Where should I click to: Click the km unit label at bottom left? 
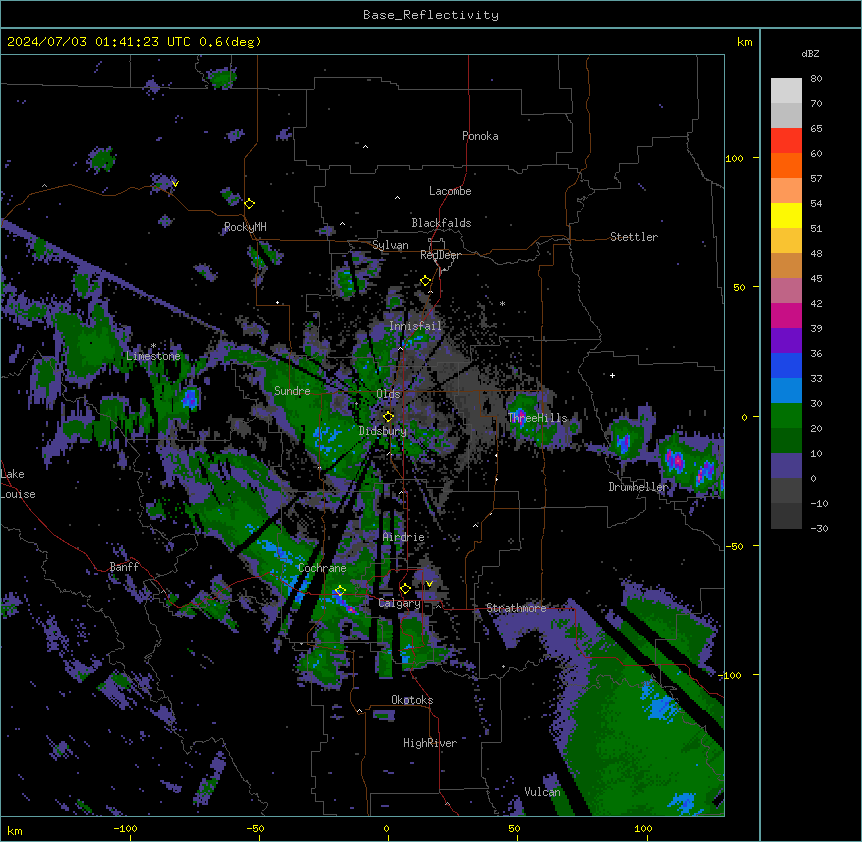15,831
